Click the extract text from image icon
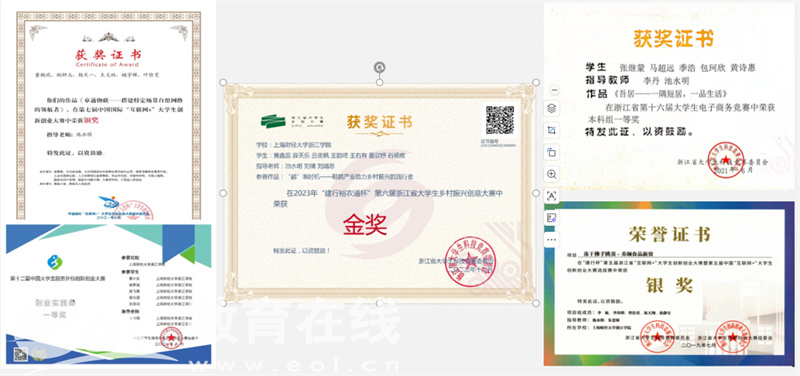Image resolution: width=800 pixels, height=376 pixels. click(552, 195)
